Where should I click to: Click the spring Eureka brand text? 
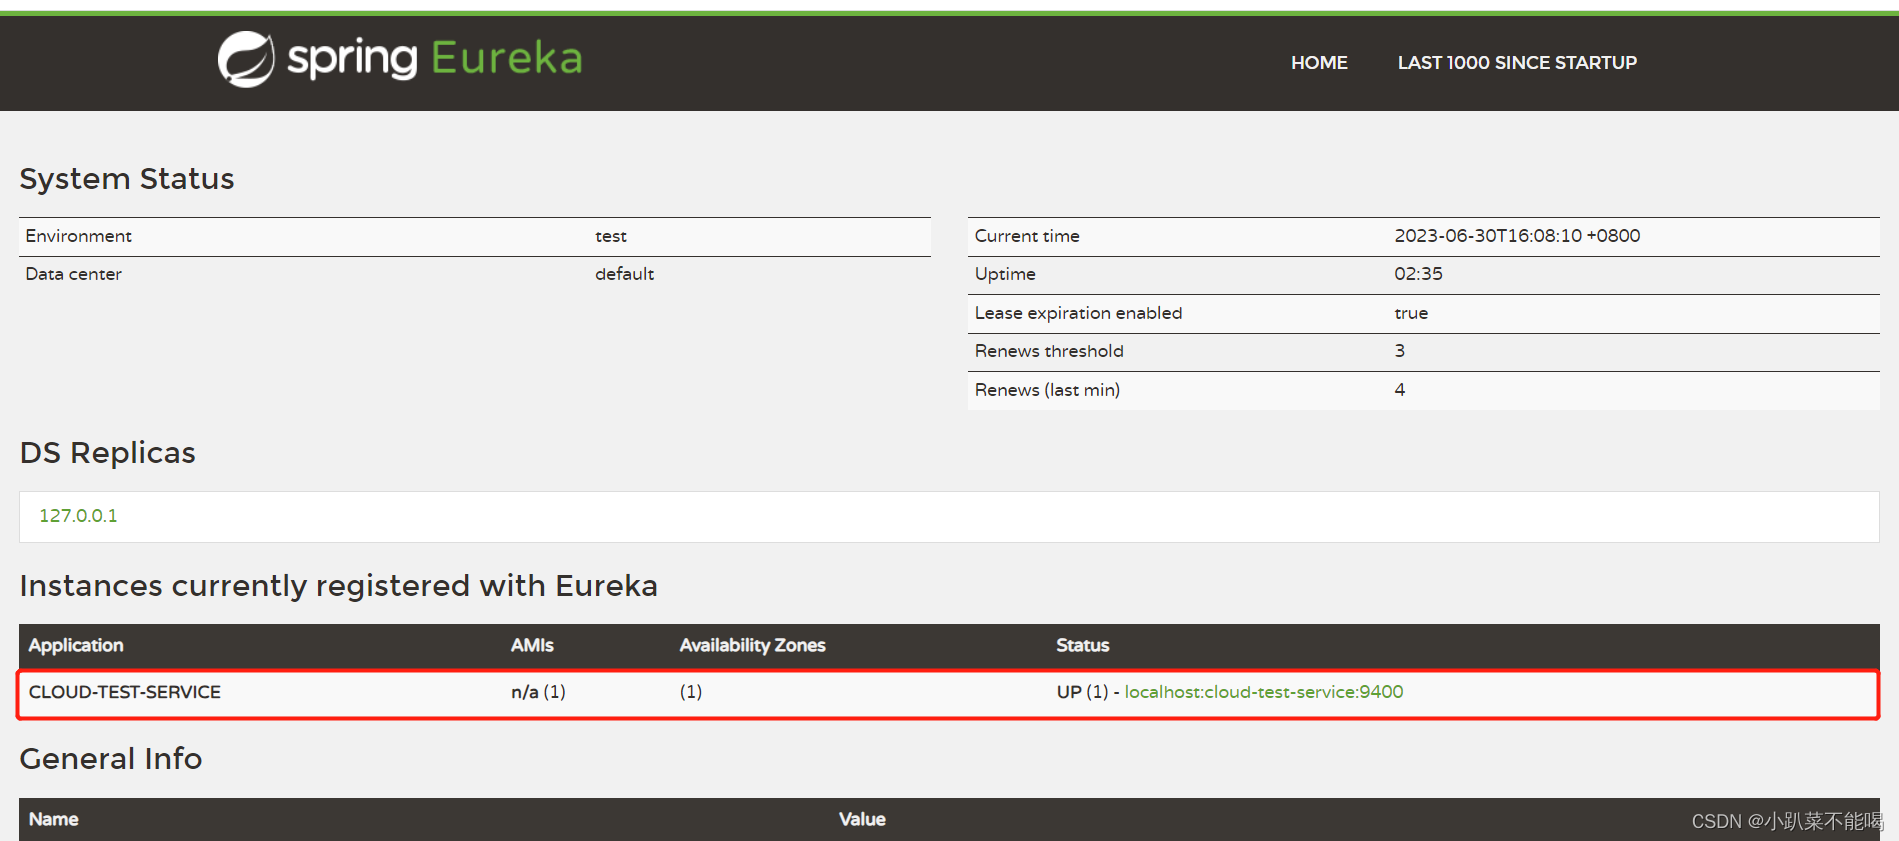pos(435,59)
